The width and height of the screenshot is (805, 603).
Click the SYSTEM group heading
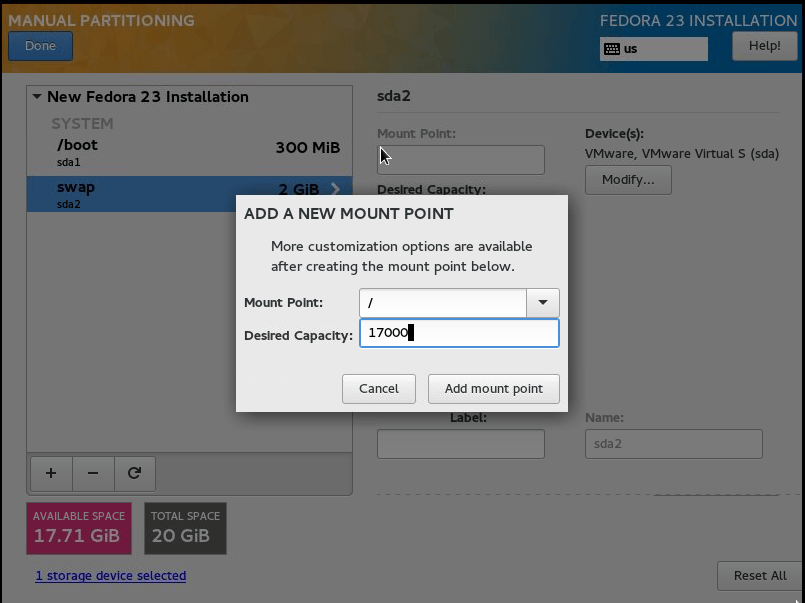click(x=82, y=124)
